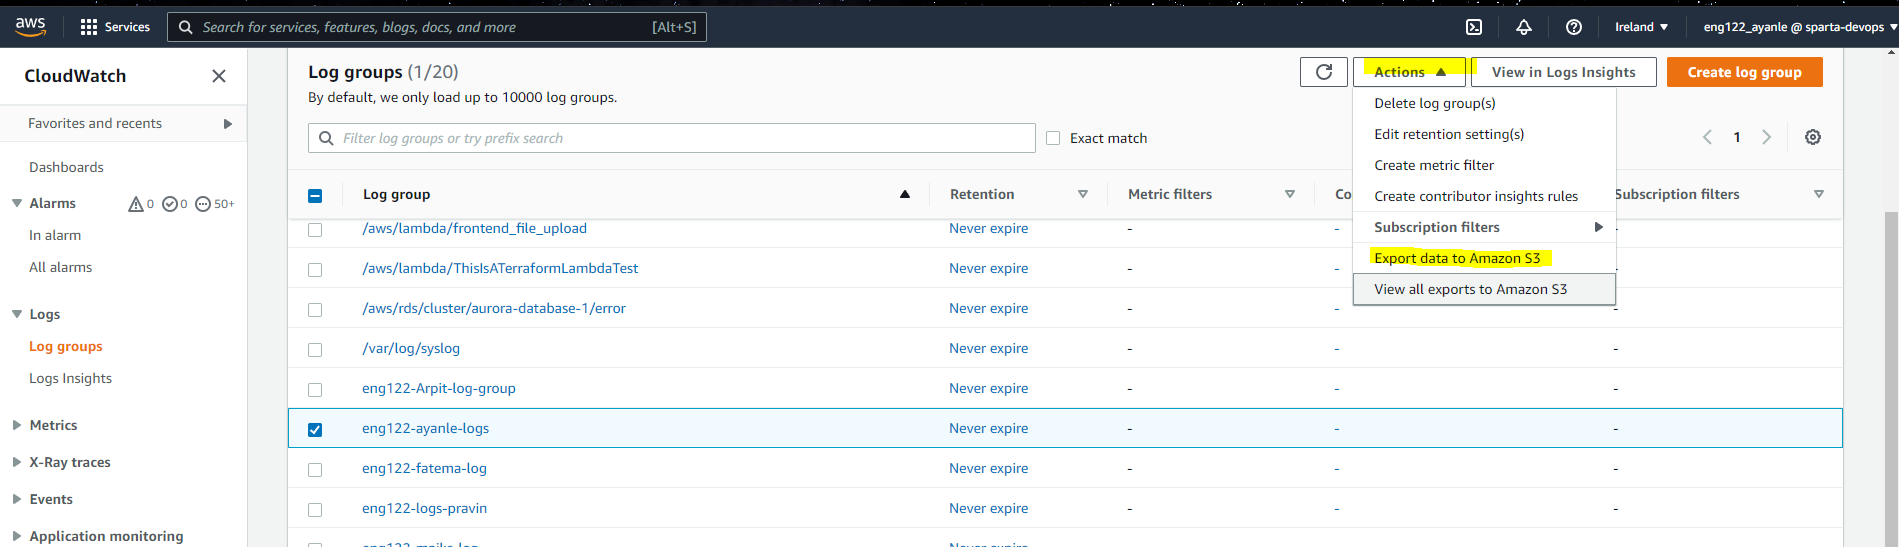This screenshot has width=1899, height=547.
Task: Open Never expire for eng122-Arpit-log-group
Action: pos(988,388)
